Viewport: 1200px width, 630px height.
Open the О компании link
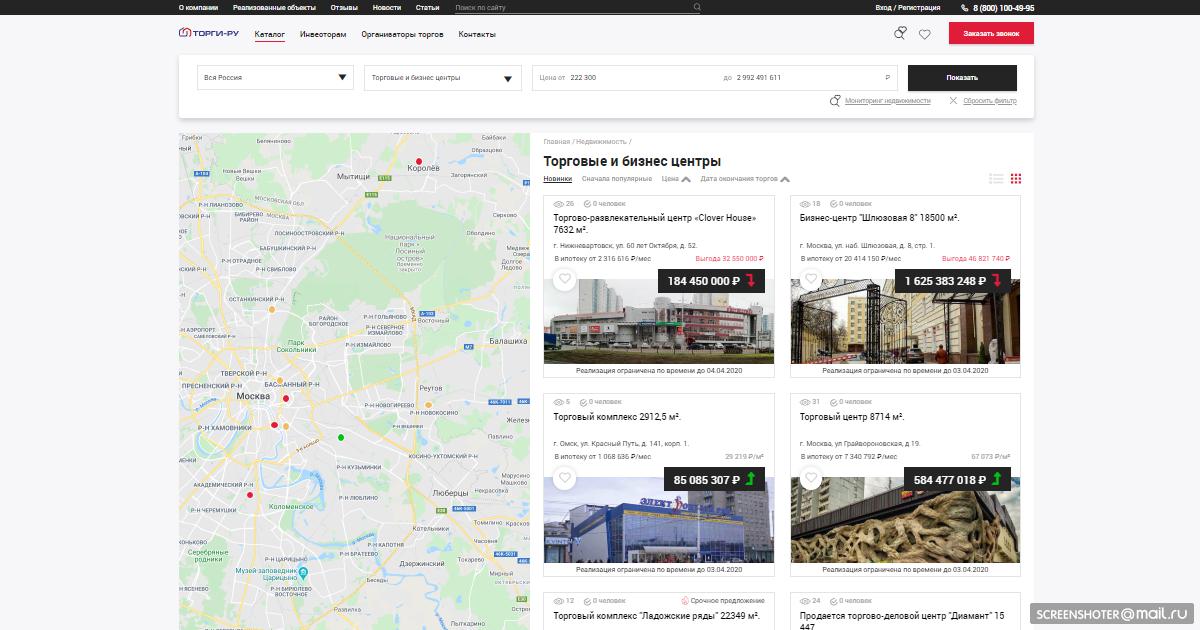[x=198, y=7]
